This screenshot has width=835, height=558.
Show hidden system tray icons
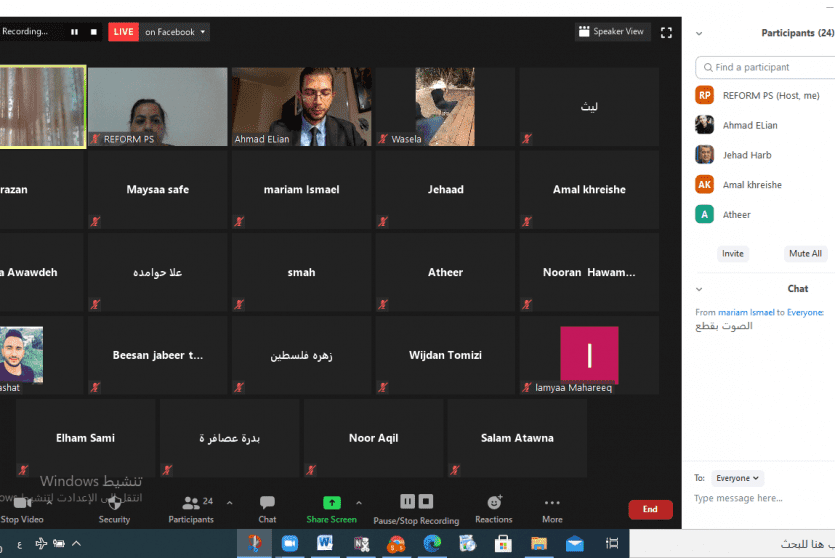[x=76, y=544]
